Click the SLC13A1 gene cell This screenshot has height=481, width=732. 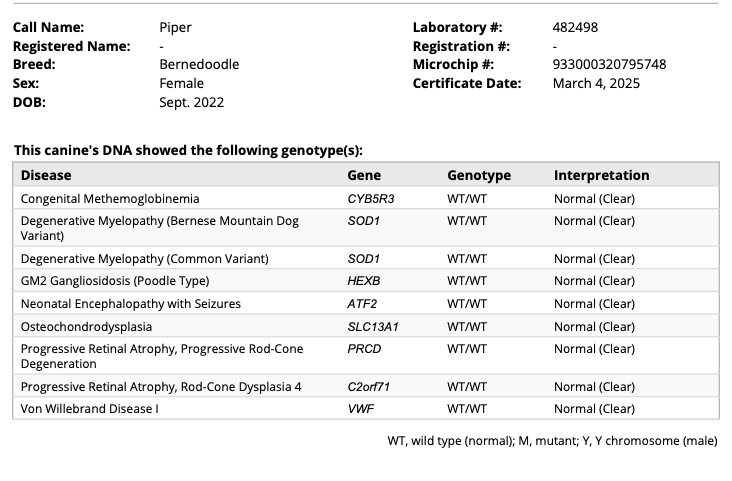pos(374,327)
